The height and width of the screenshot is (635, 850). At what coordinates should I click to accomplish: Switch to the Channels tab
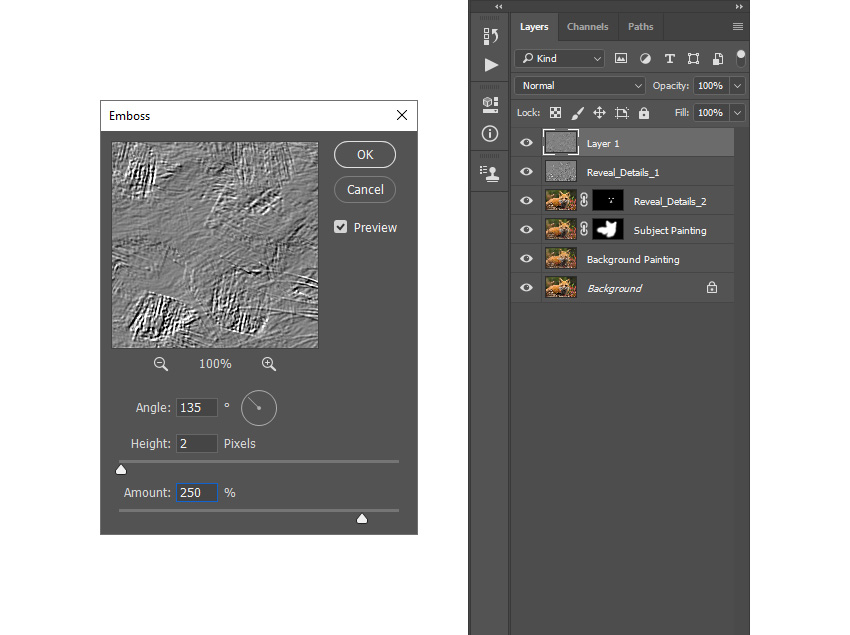click(x=588, y=27)
